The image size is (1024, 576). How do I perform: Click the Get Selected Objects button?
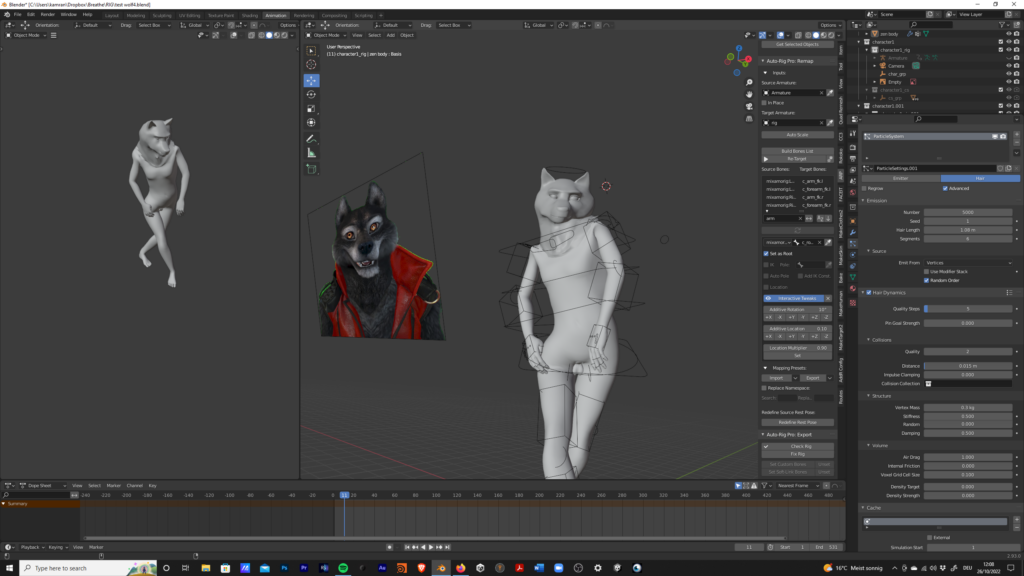pyautogui.click(x=797, y=44)
